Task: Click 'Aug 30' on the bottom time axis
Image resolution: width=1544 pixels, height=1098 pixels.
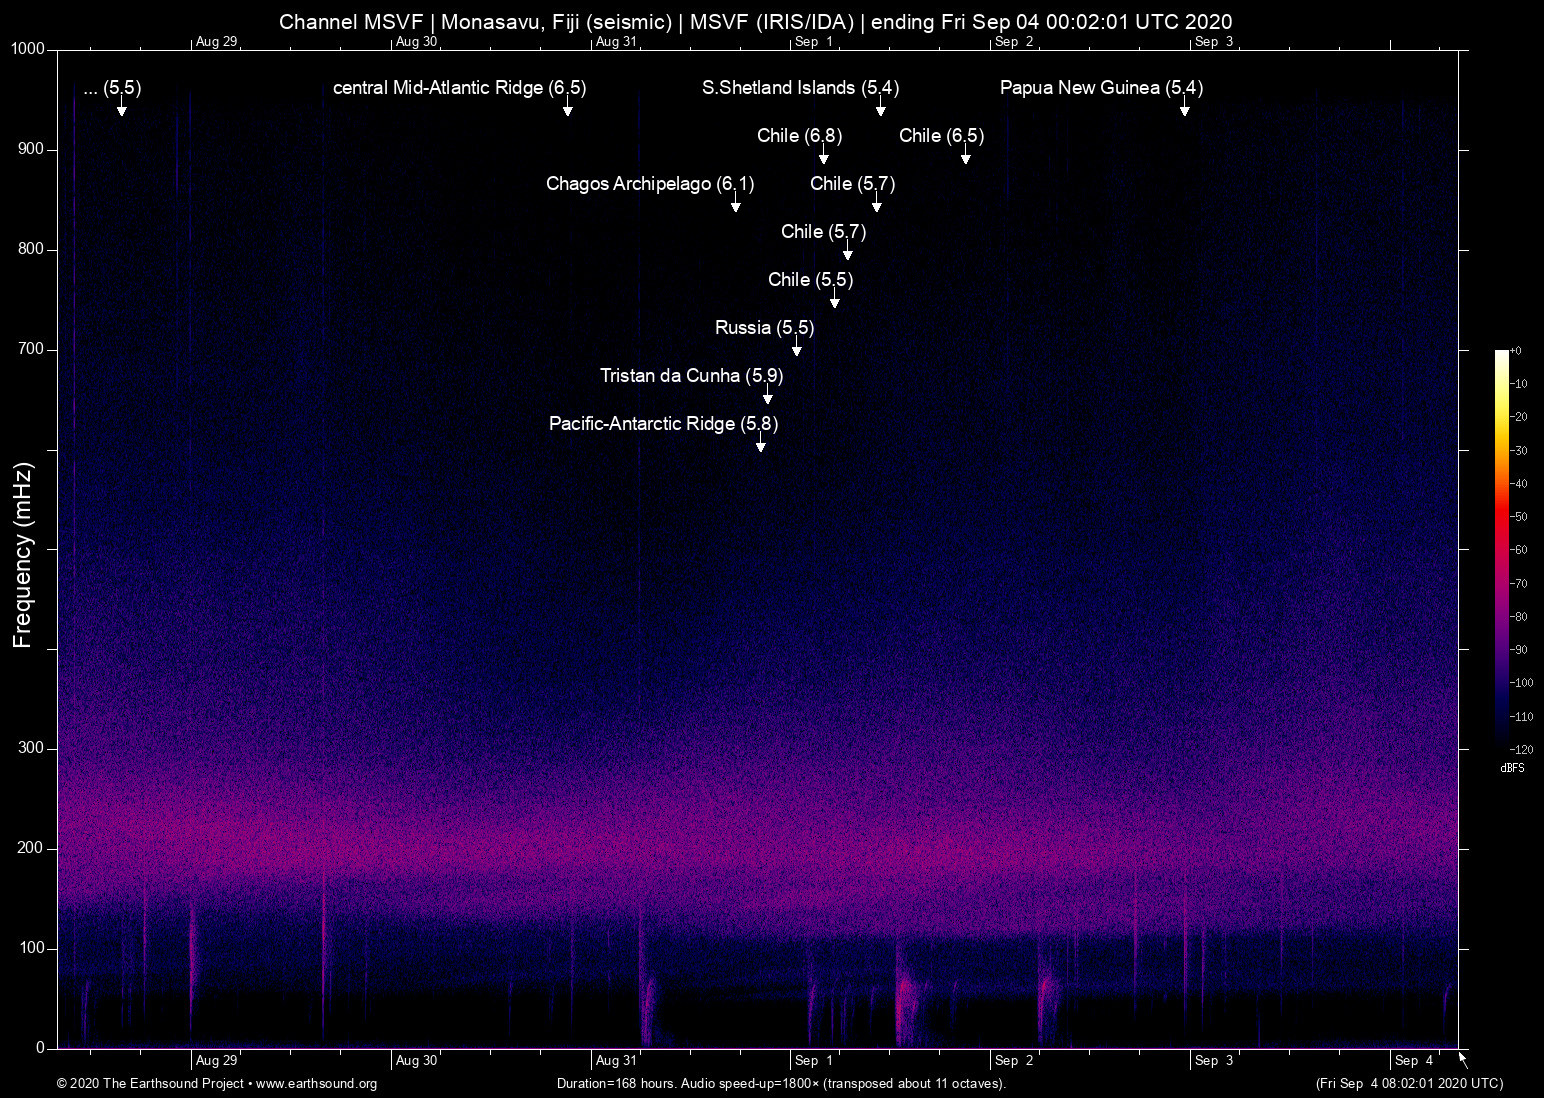Action: click(417, 1061)
